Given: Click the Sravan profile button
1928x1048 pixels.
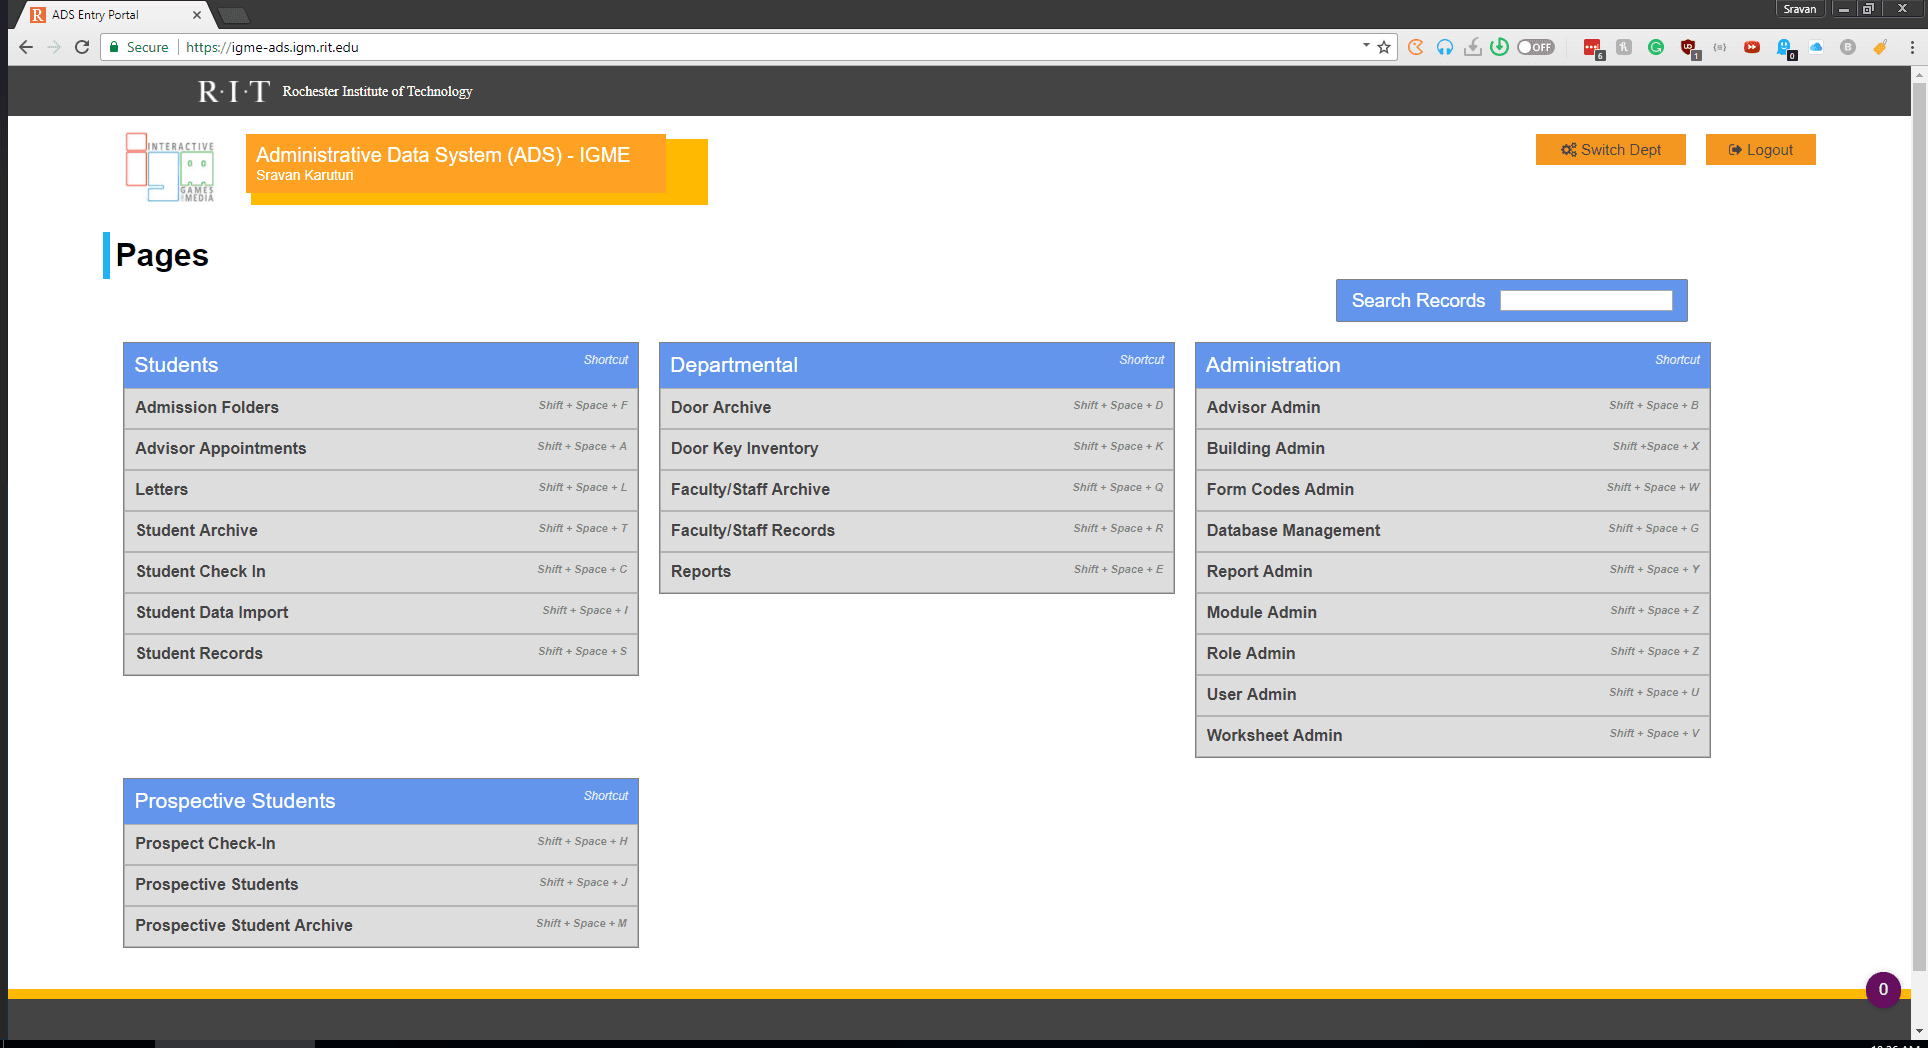Looking at the screenshot, I should 1800,9.
